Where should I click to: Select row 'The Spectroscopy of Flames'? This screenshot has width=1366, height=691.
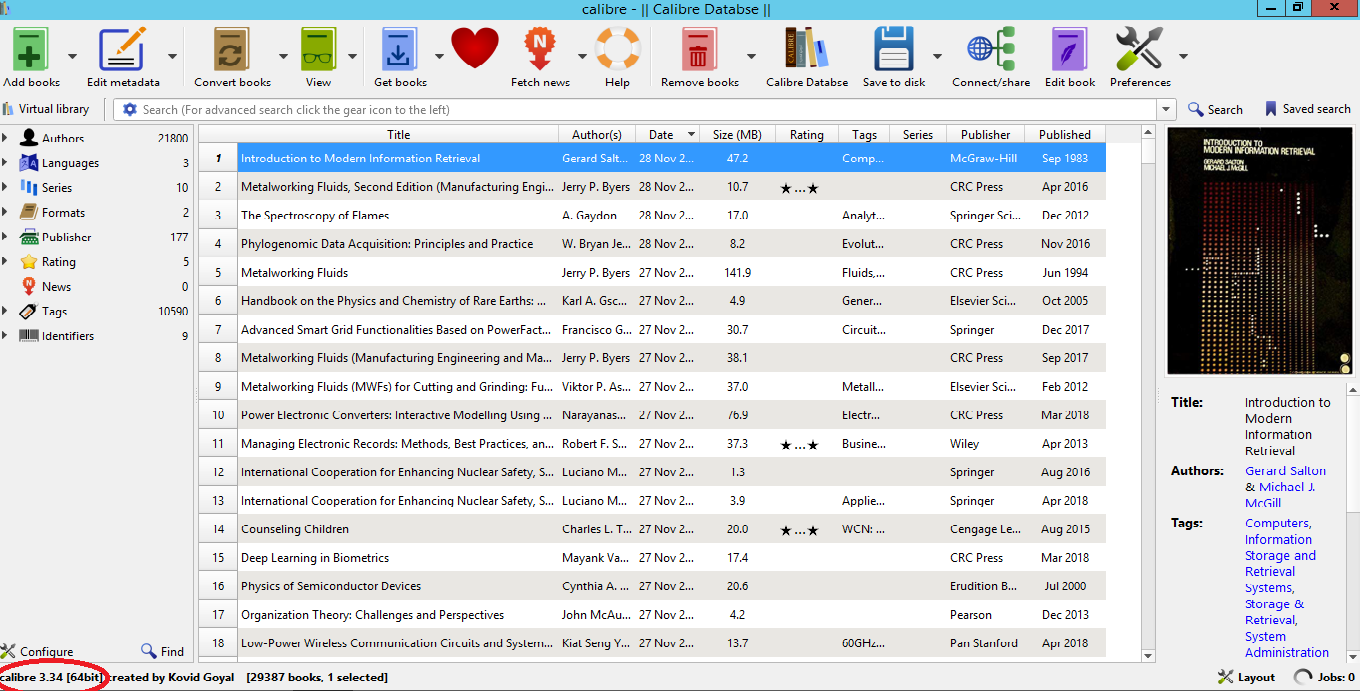click(652, 215)
